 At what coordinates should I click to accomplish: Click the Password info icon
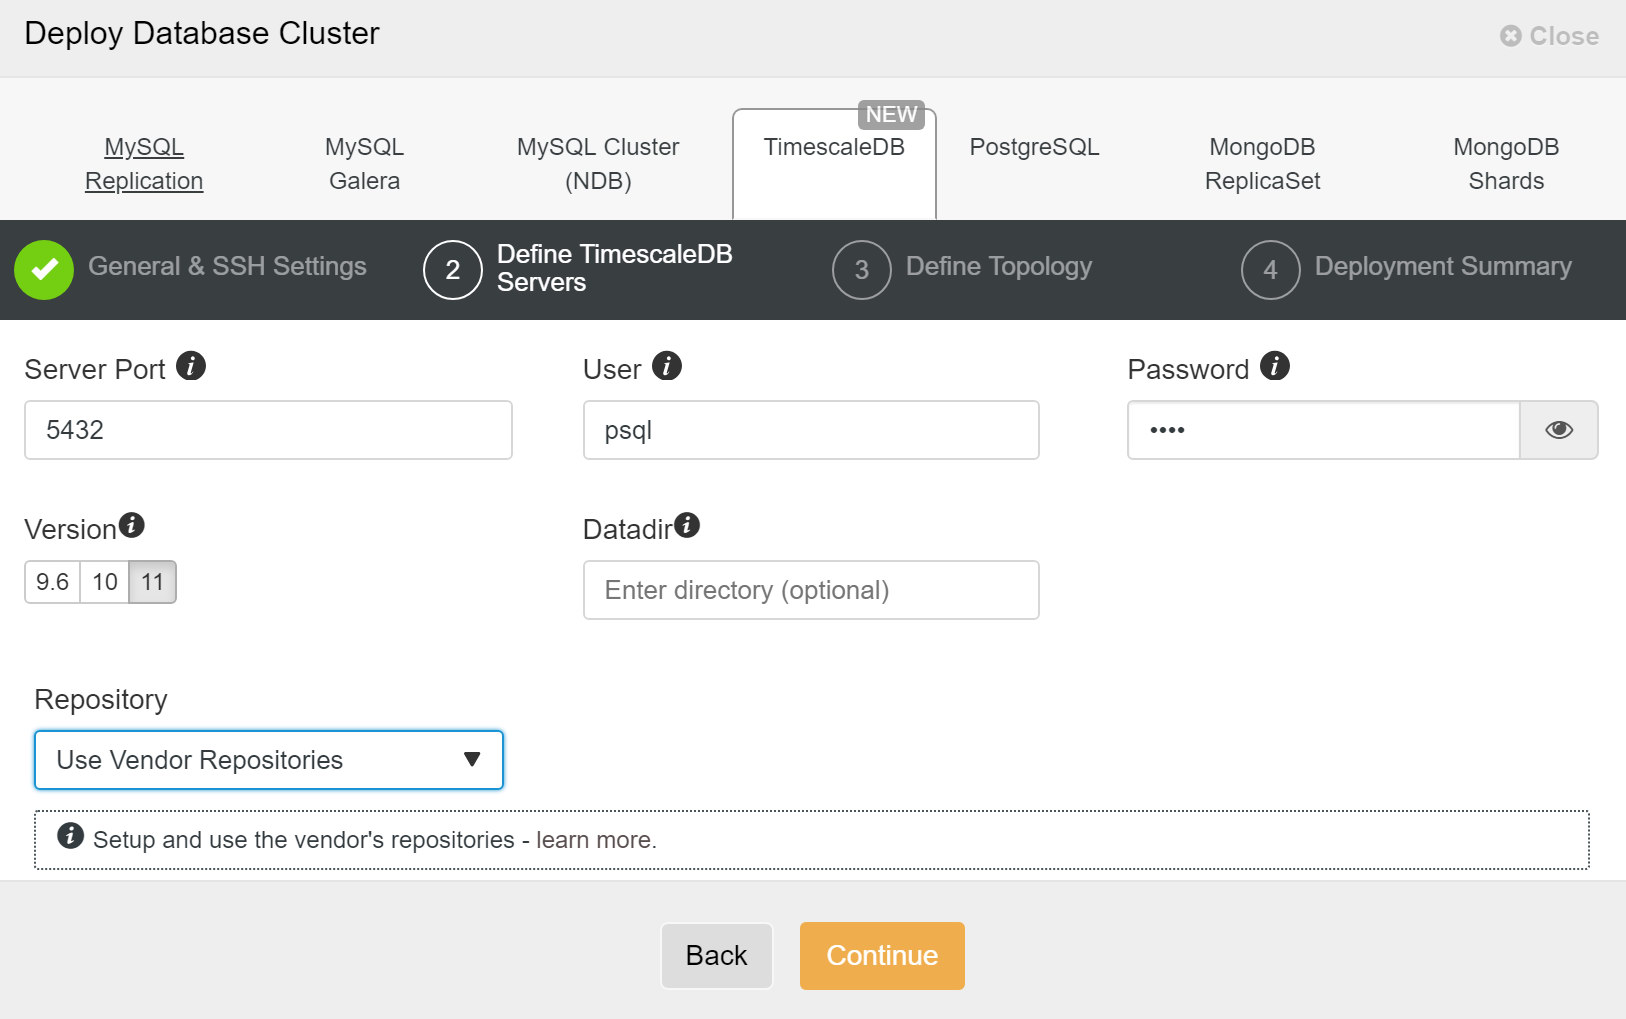1275,366
